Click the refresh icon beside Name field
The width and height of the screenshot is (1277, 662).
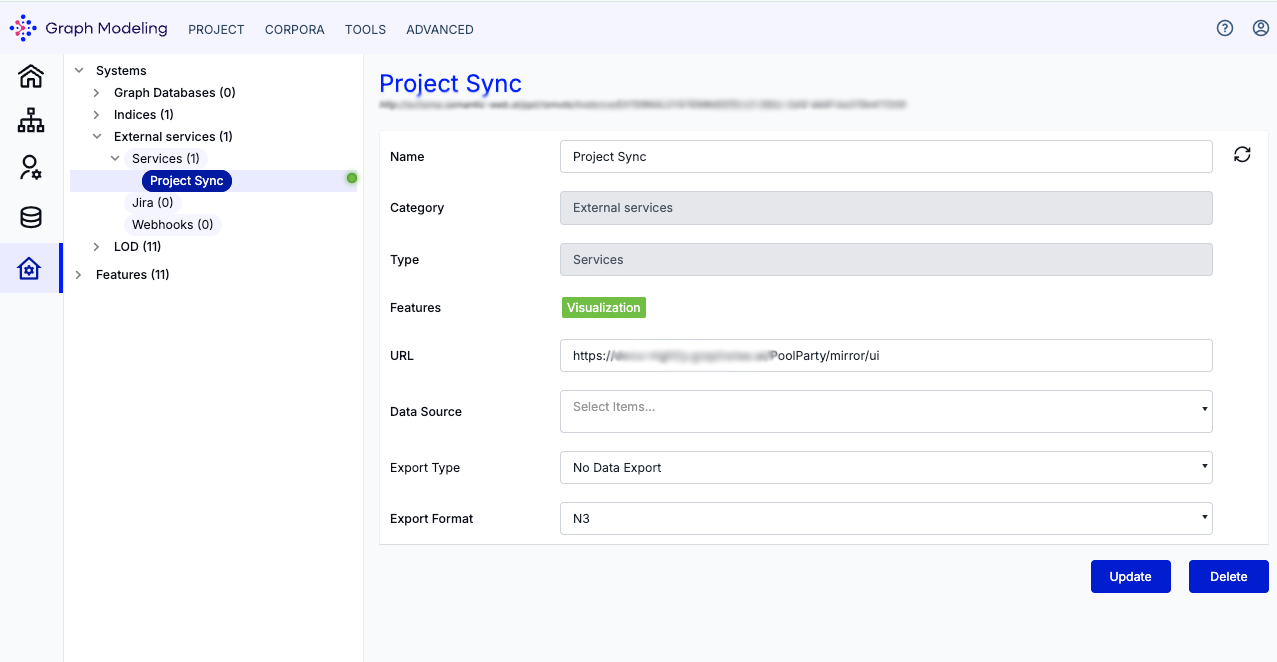pyautogui.click(x=1242, y=154)
